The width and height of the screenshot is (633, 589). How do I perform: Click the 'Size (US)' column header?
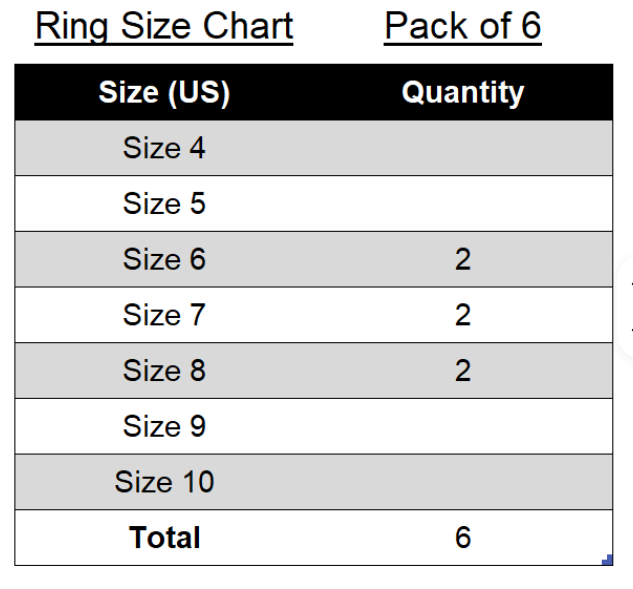point(164,92)
